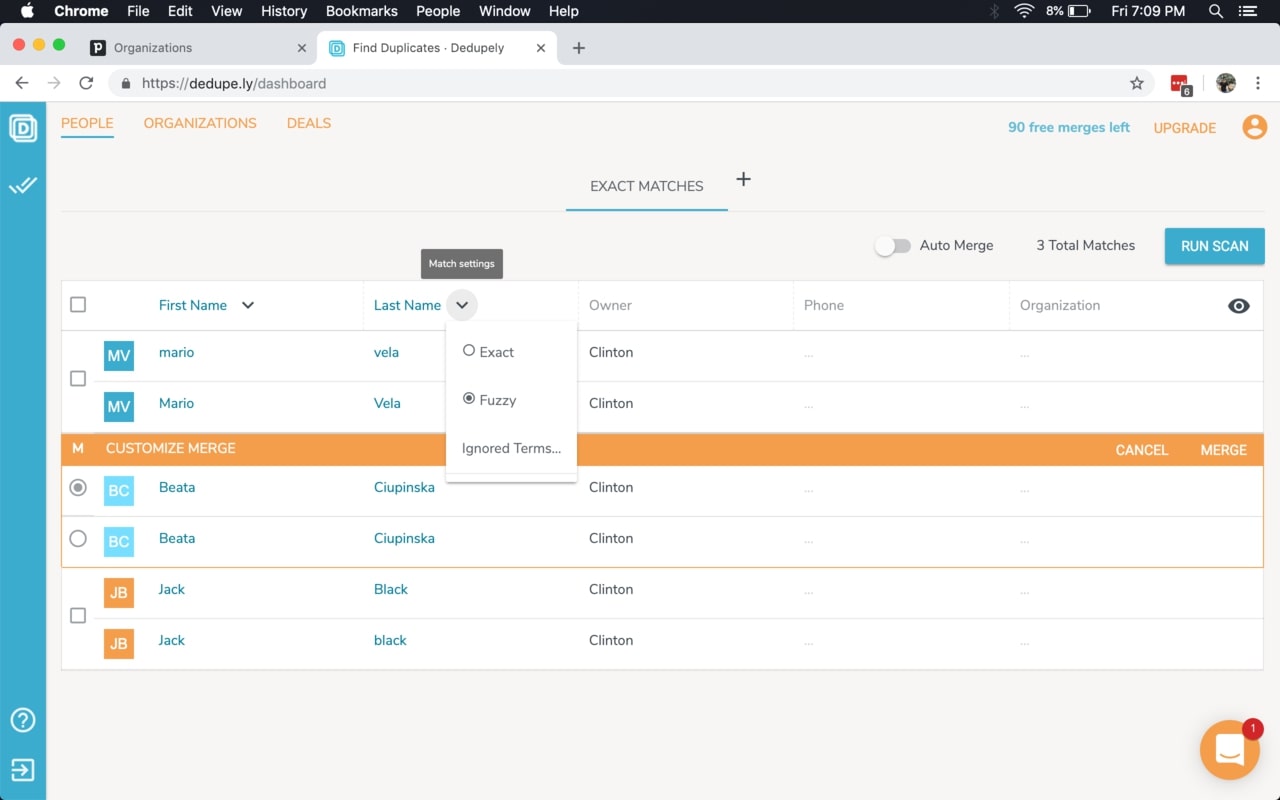
Task: Check the select-all checkbox in table header
Action: 78,305
